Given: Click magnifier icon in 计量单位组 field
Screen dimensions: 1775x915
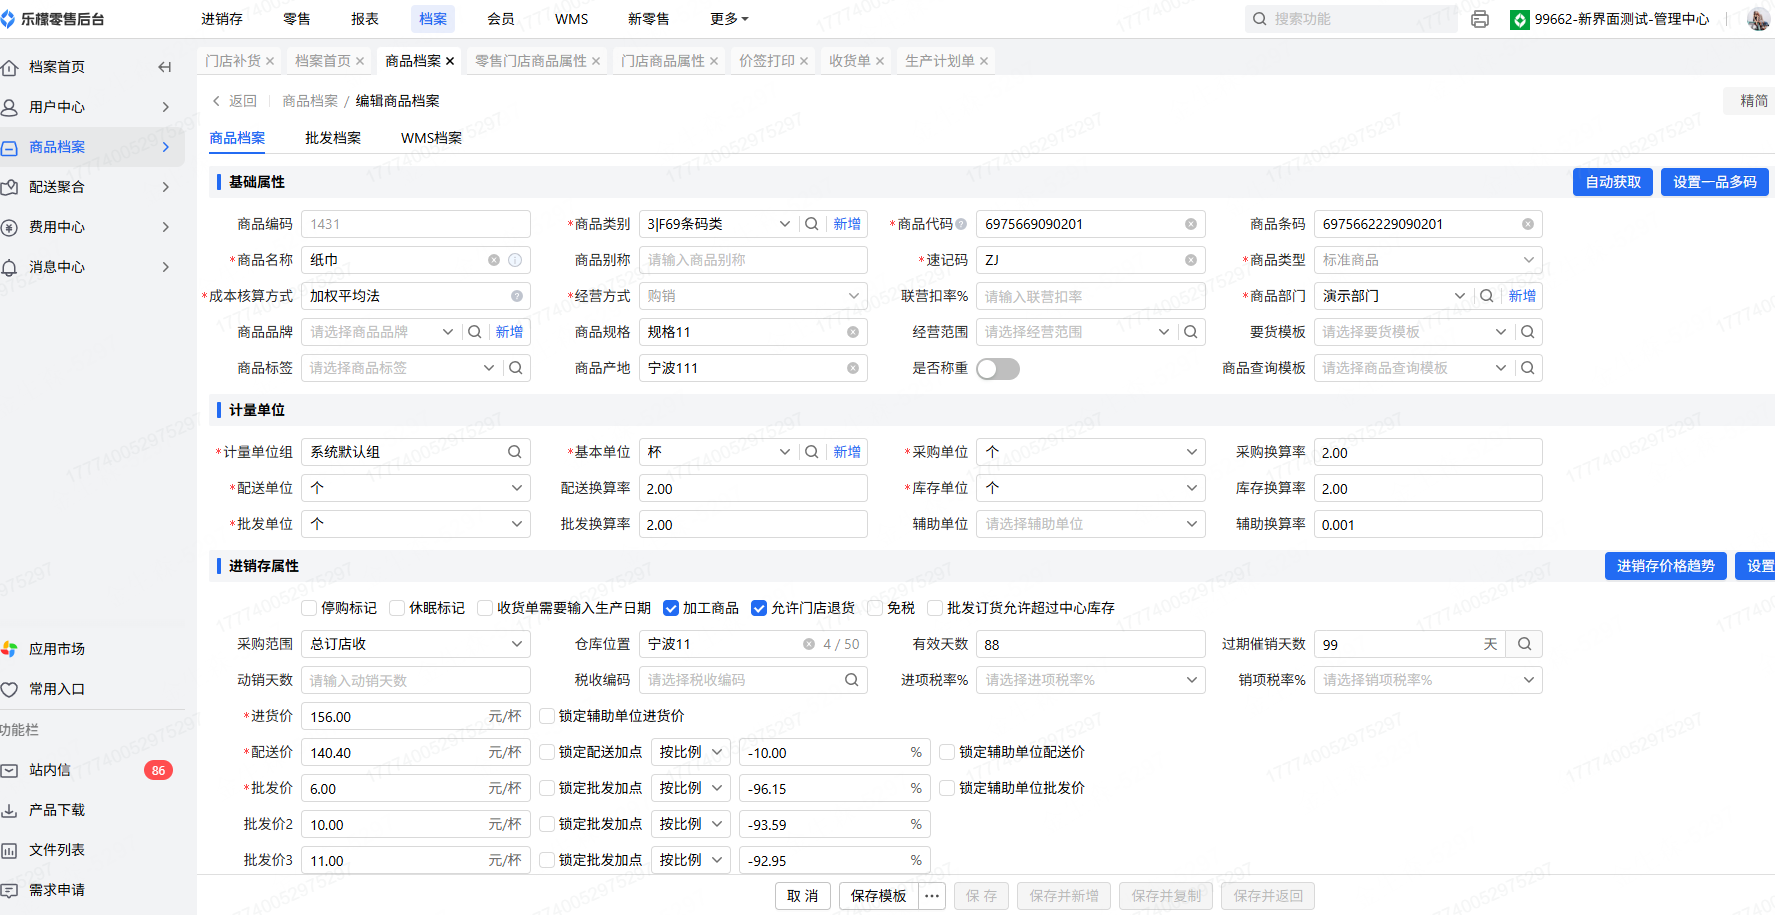Looking at the screenshot, I should pyautogui.click(x=514, y=452).
